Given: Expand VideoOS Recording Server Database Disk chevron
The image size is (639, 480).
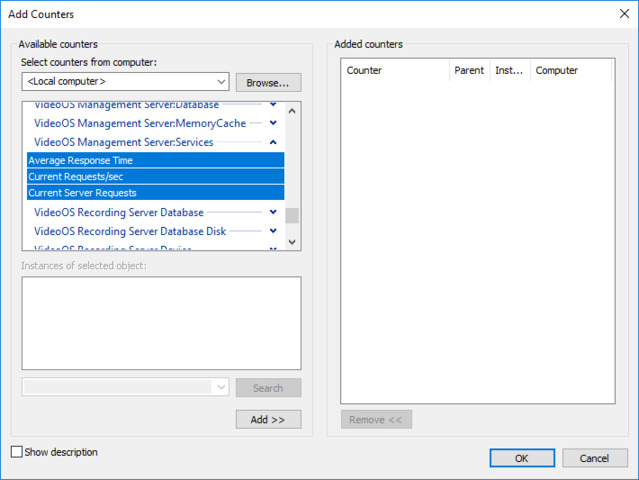Looking at the screenshot, I should click(272, 231).
